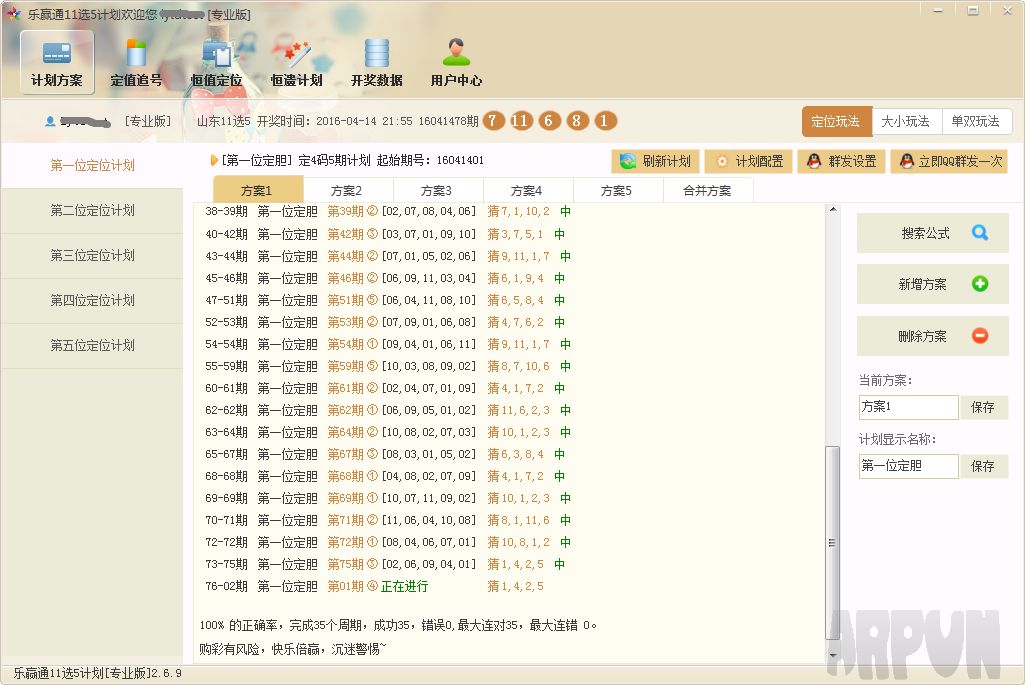Switch to 大小玩法 play mode
This screenshot has width=1025, height=685.
click(906, 121)
